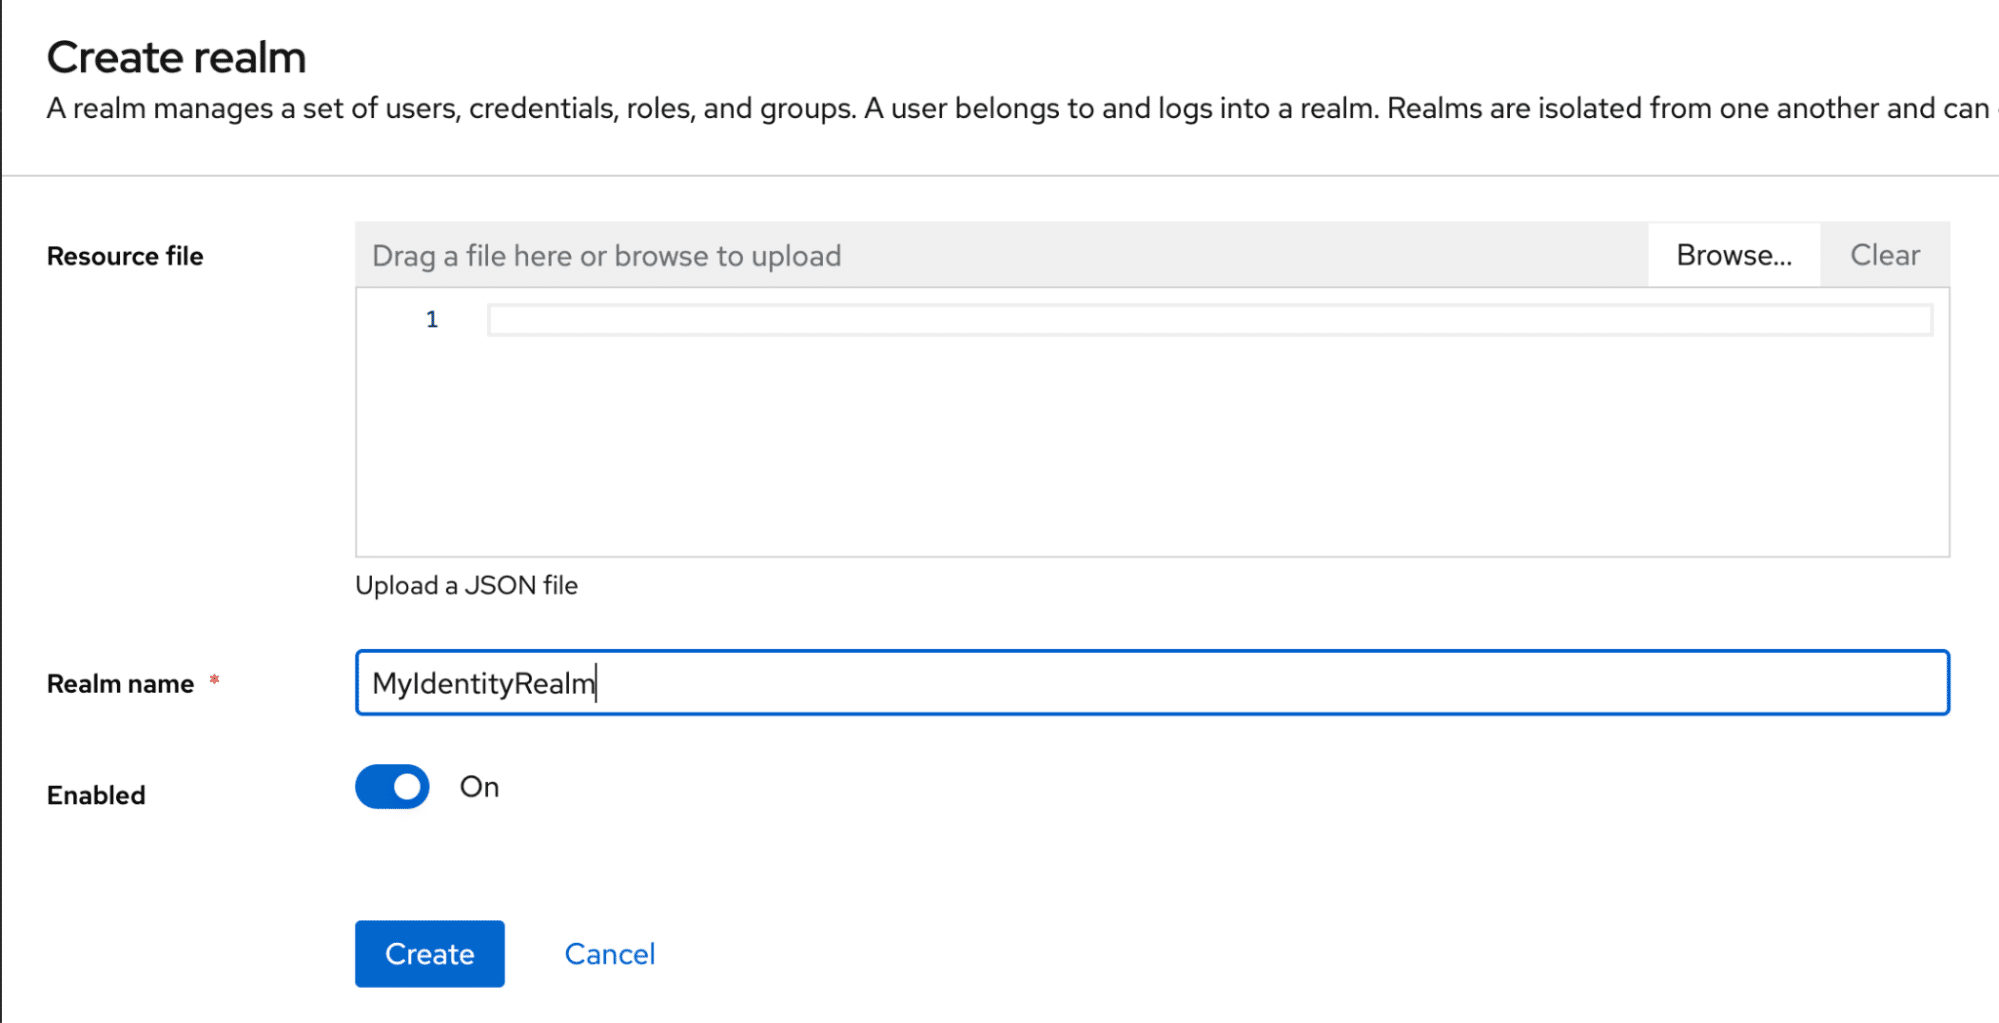Click the Upload a JSON file hint text

(466, 585)
